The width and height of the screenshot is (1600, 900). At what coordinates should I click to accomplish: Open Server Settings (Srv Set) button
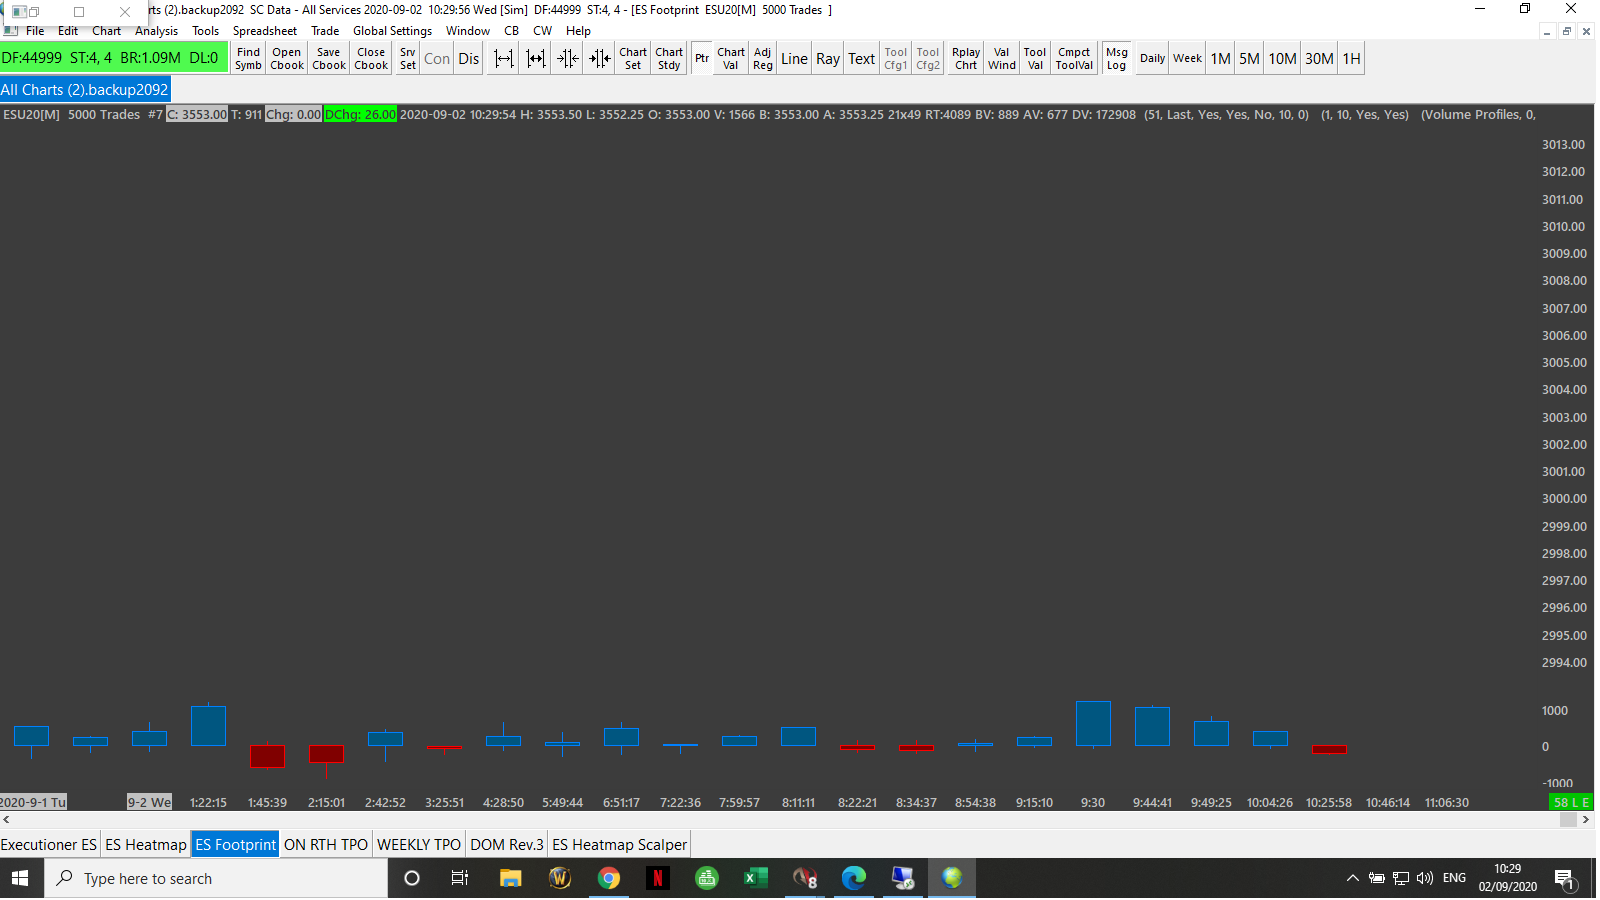pos(407,59)
